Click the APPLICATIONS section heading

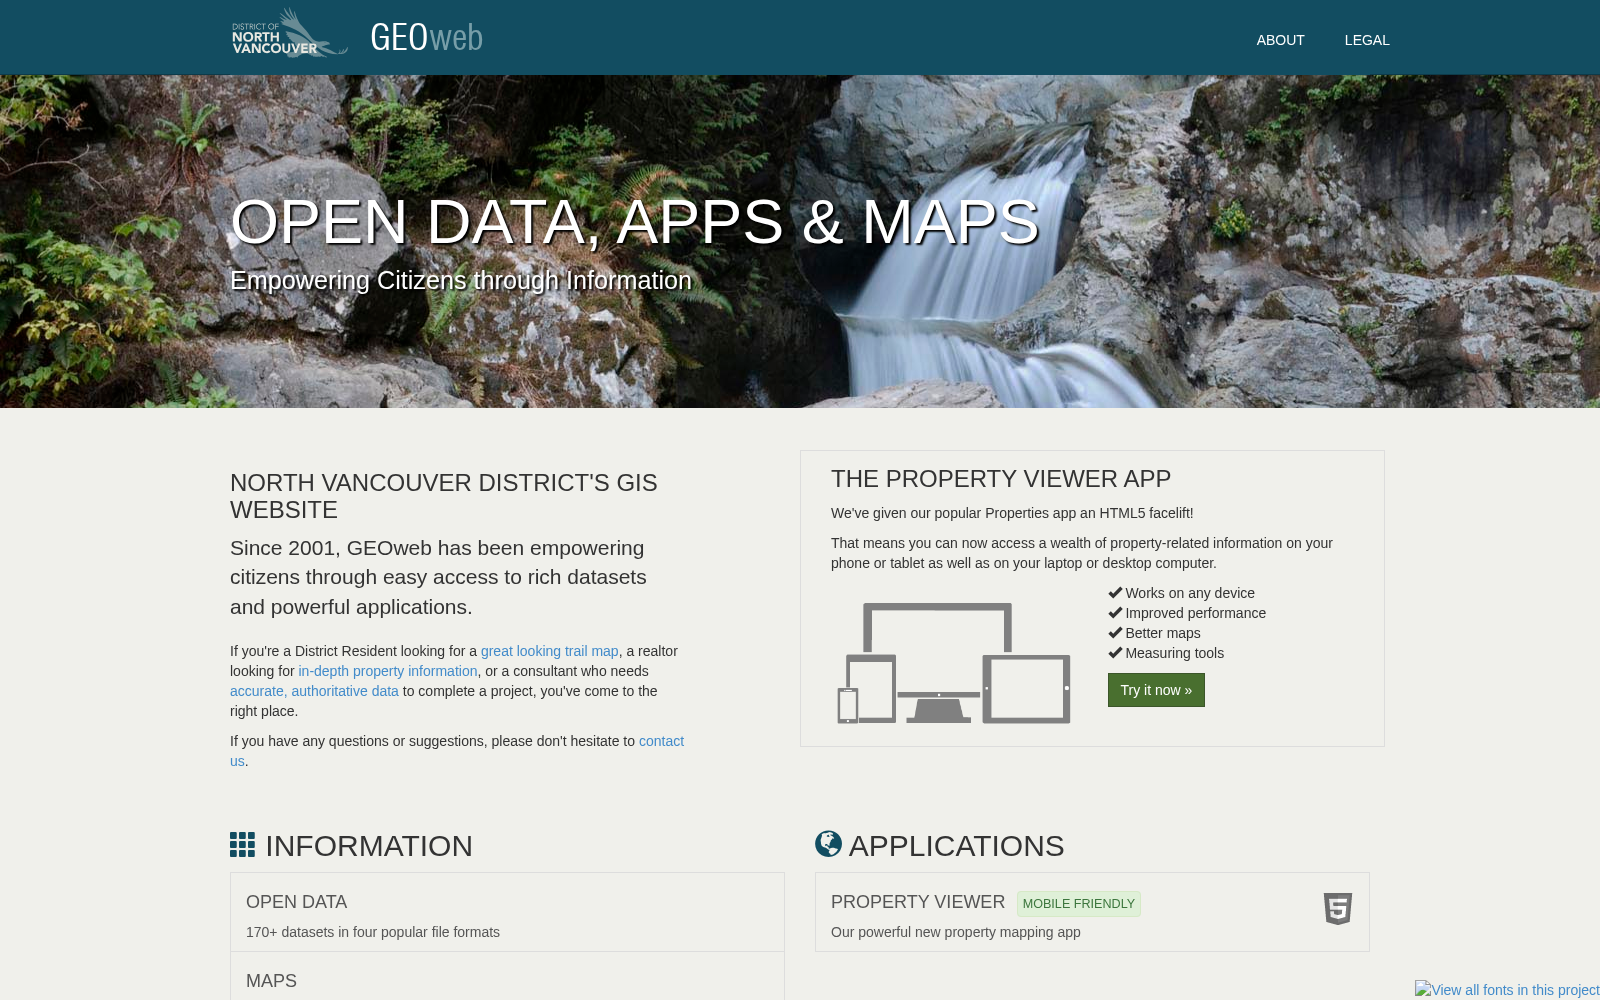tap(957, 846)
